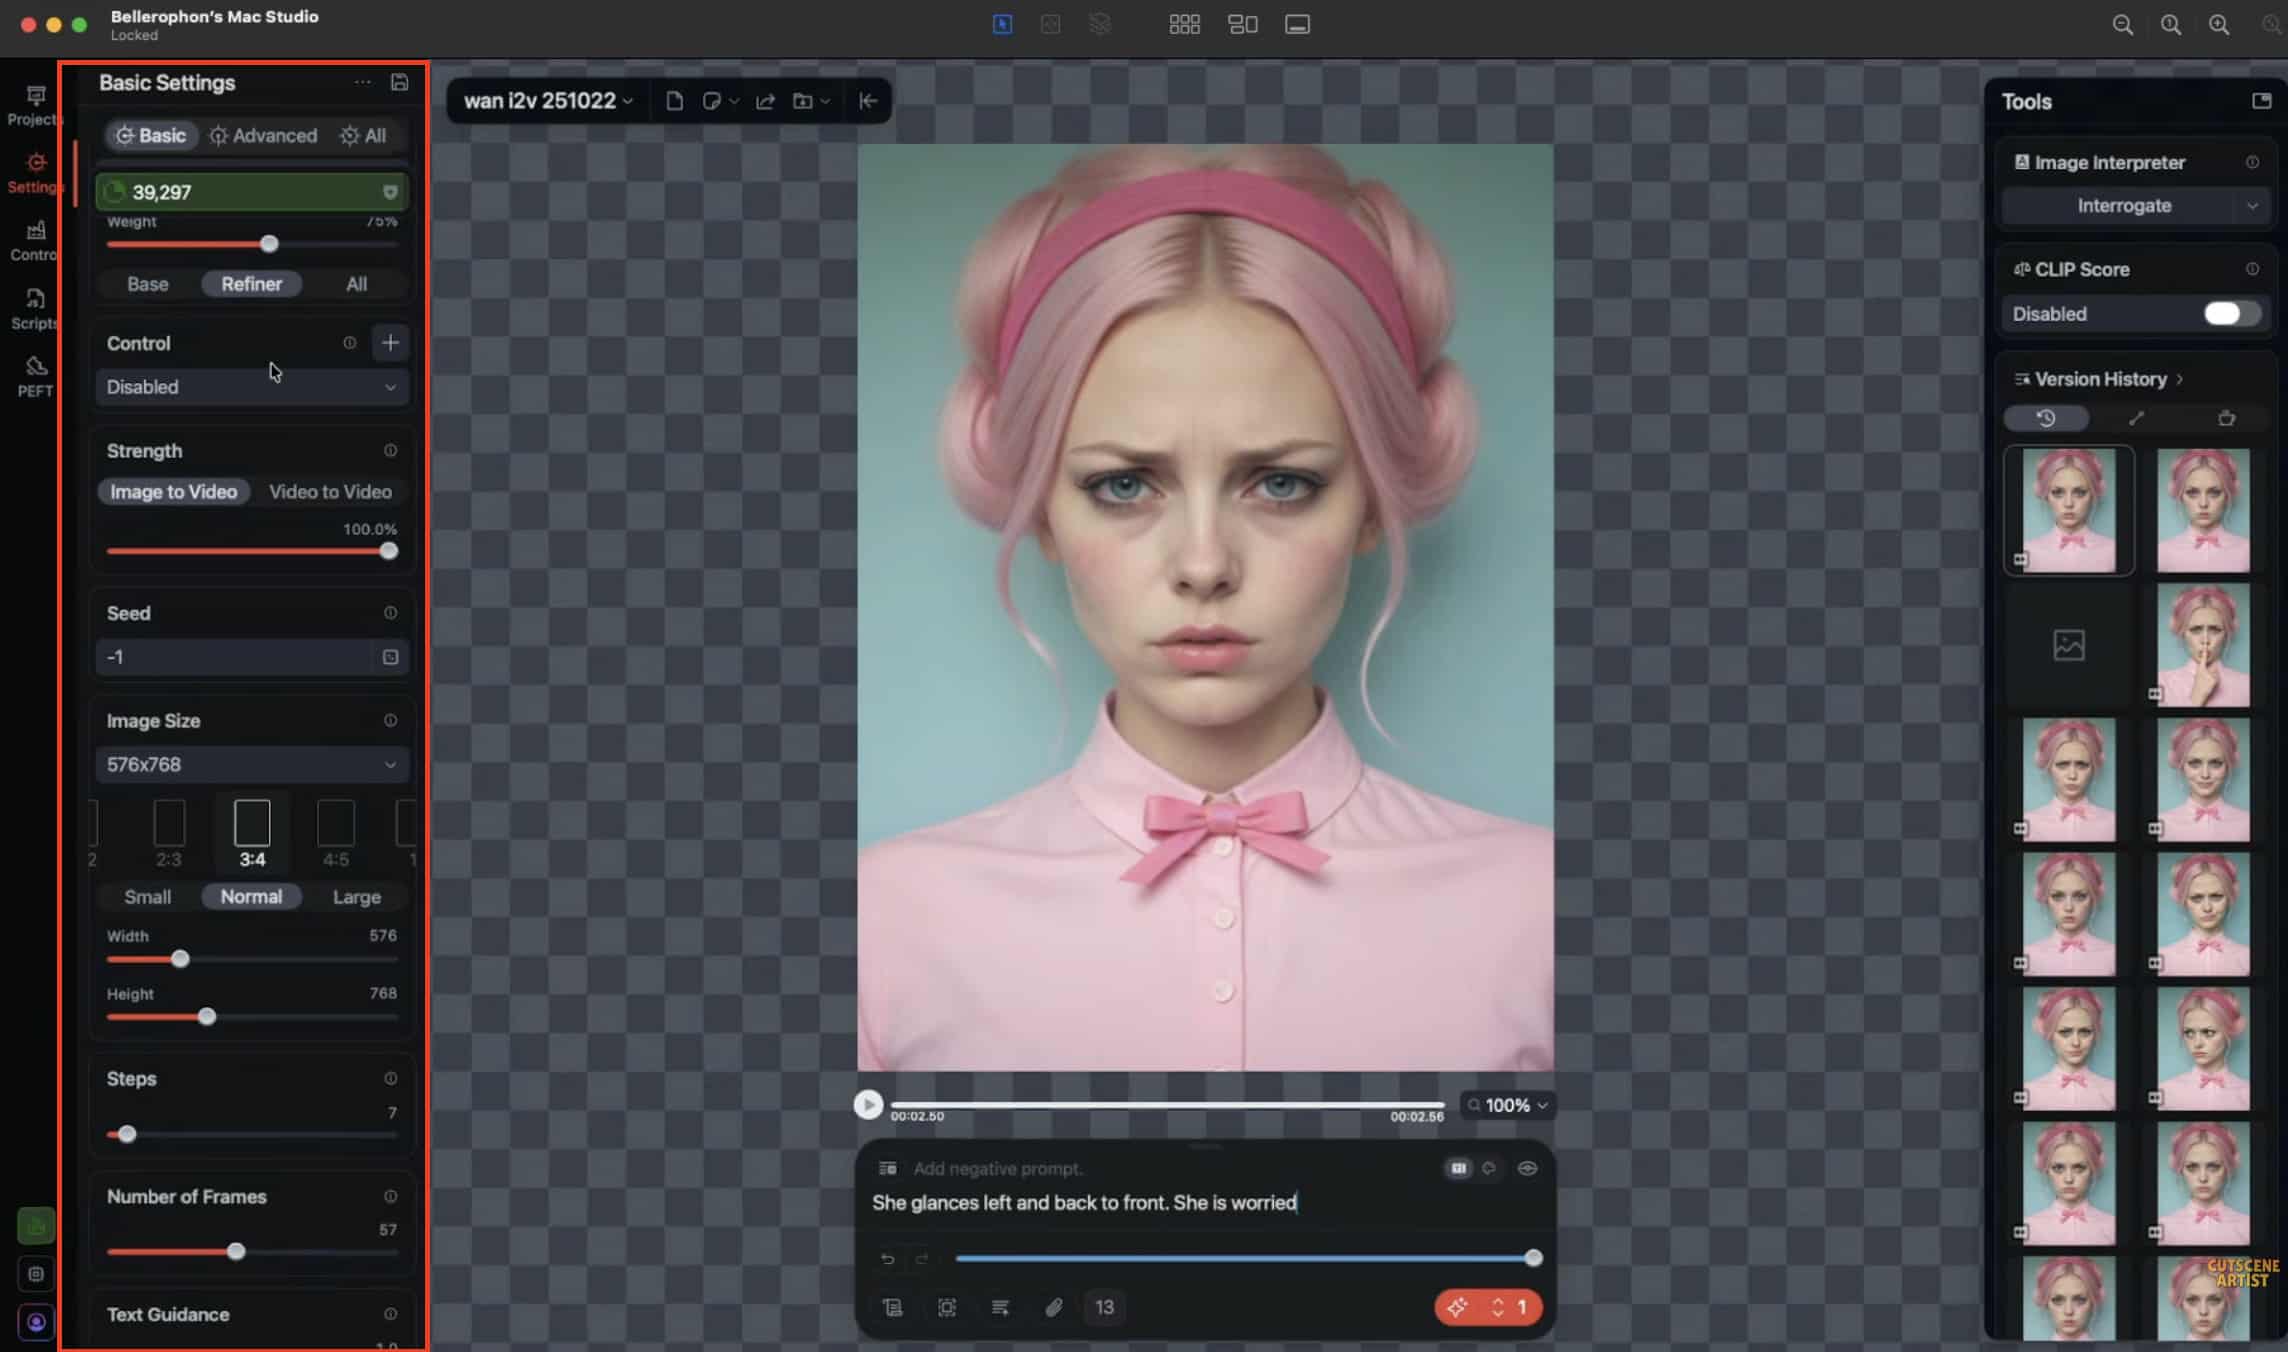Click the info icon next to Number of Frames

point(390,1197)
